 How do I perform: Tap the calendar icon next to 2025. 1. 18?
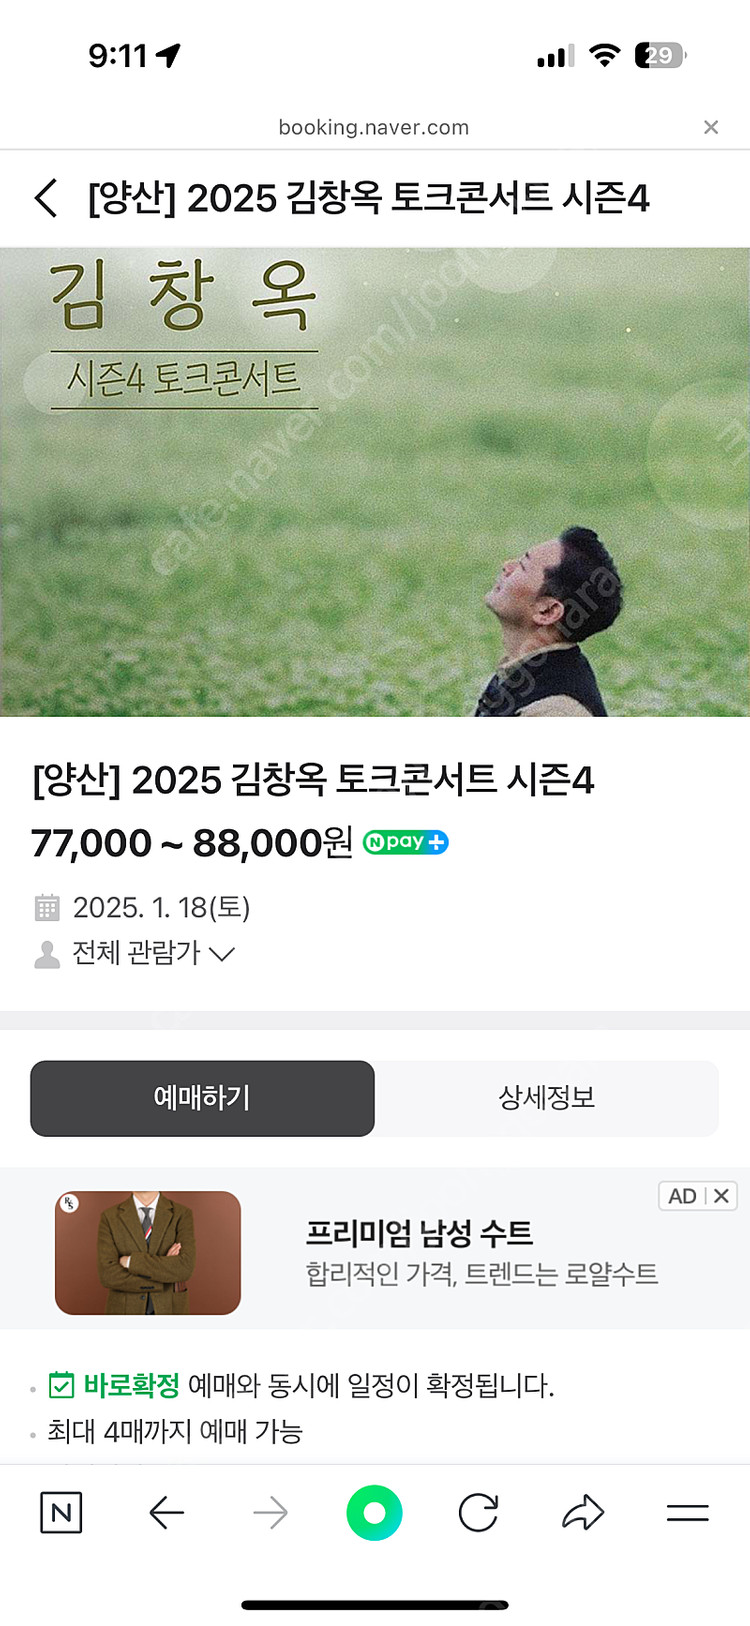point(47,908)
